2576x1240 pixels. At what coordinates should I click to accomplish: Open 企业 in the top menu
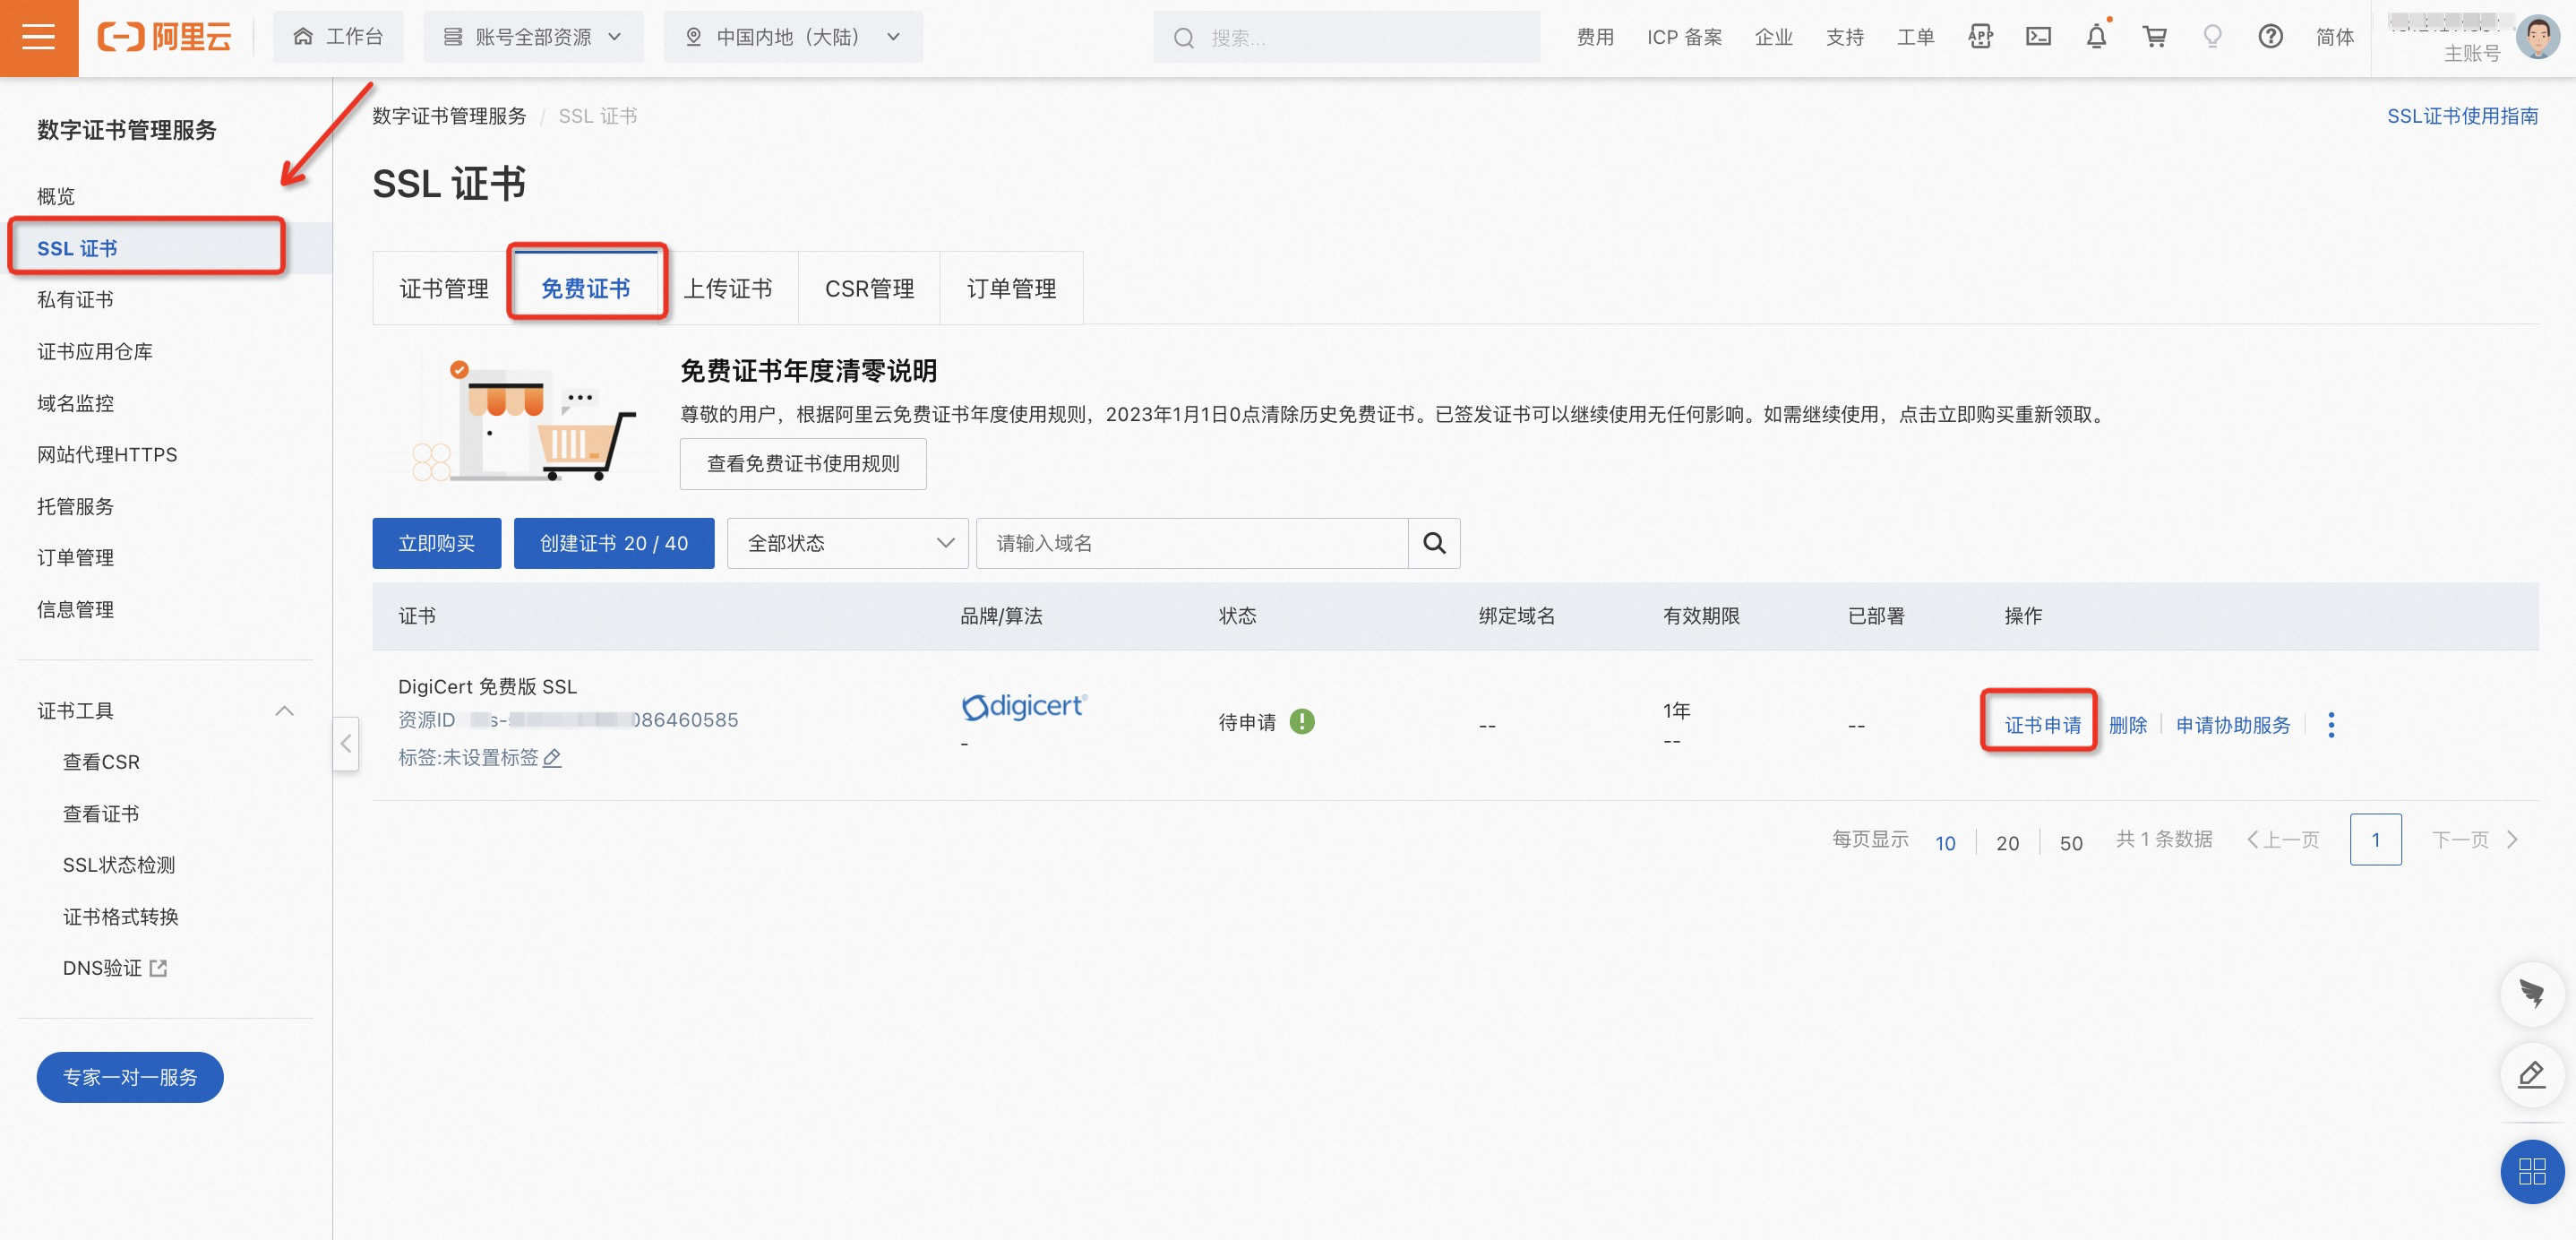point(1773,37)
